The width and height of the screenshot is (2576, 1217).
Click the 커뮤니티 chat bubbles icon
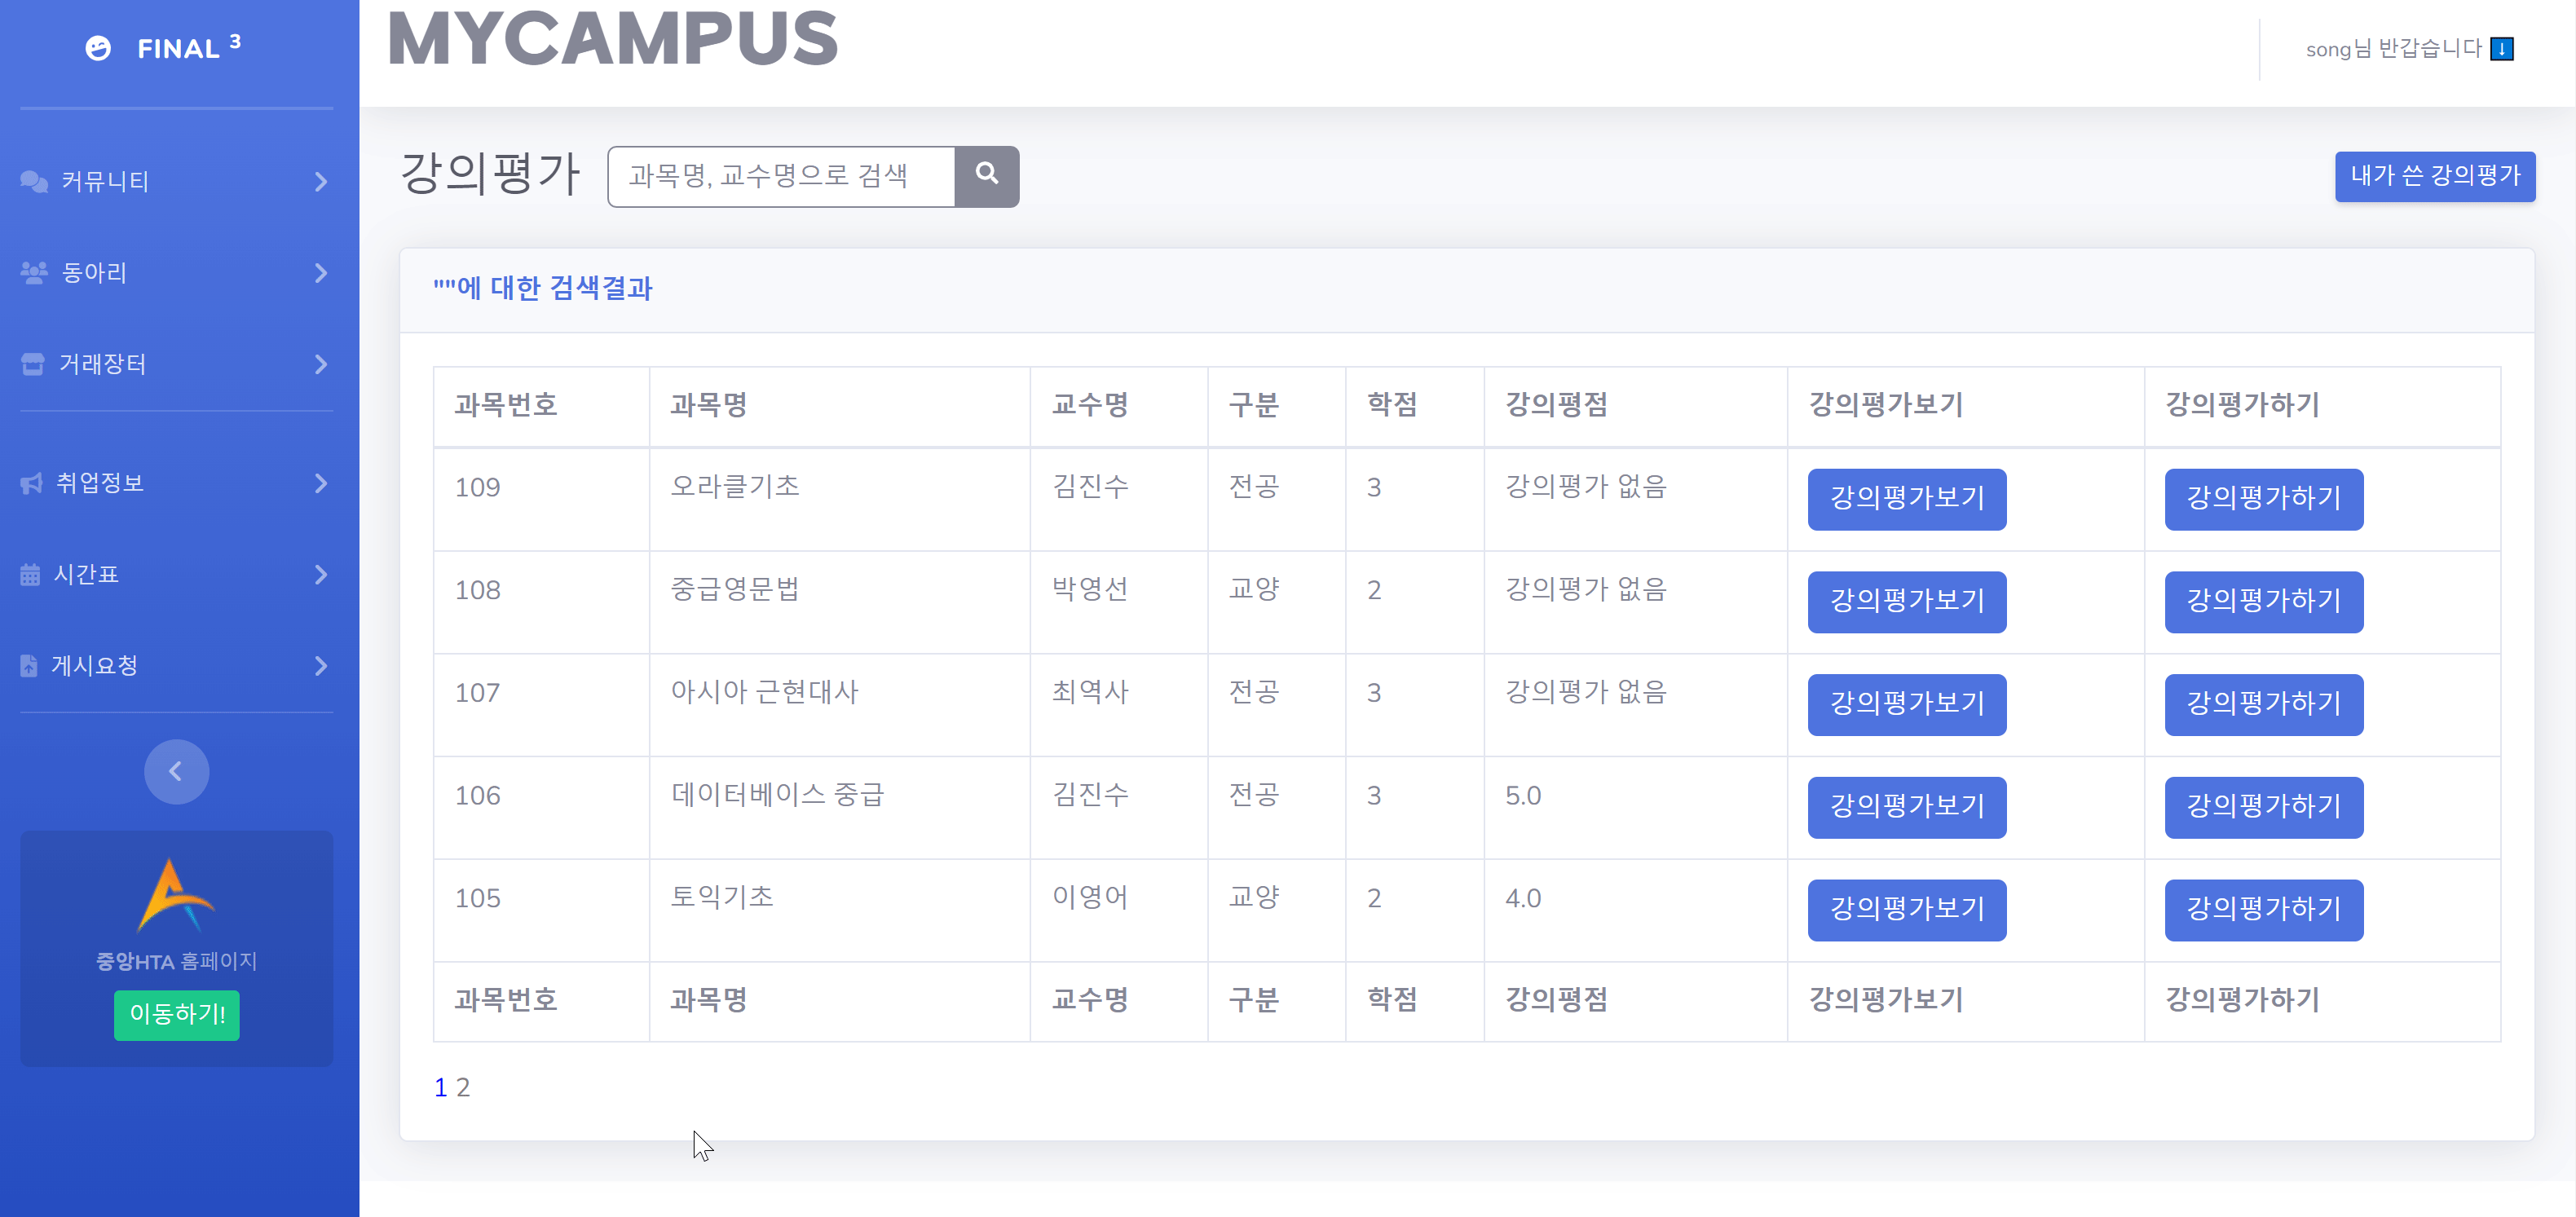(34, 181)
